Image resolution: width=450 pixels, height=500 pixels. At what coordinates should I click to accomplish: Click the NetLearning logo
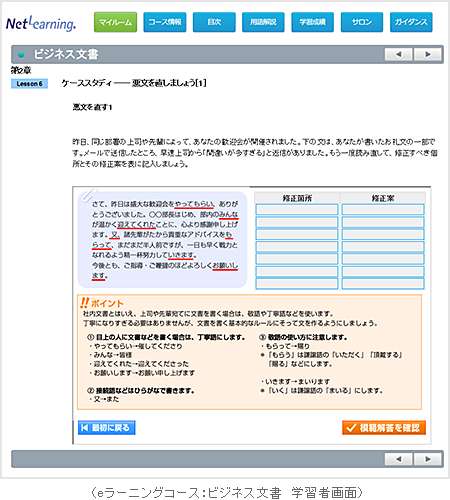(x=41, y=23)
